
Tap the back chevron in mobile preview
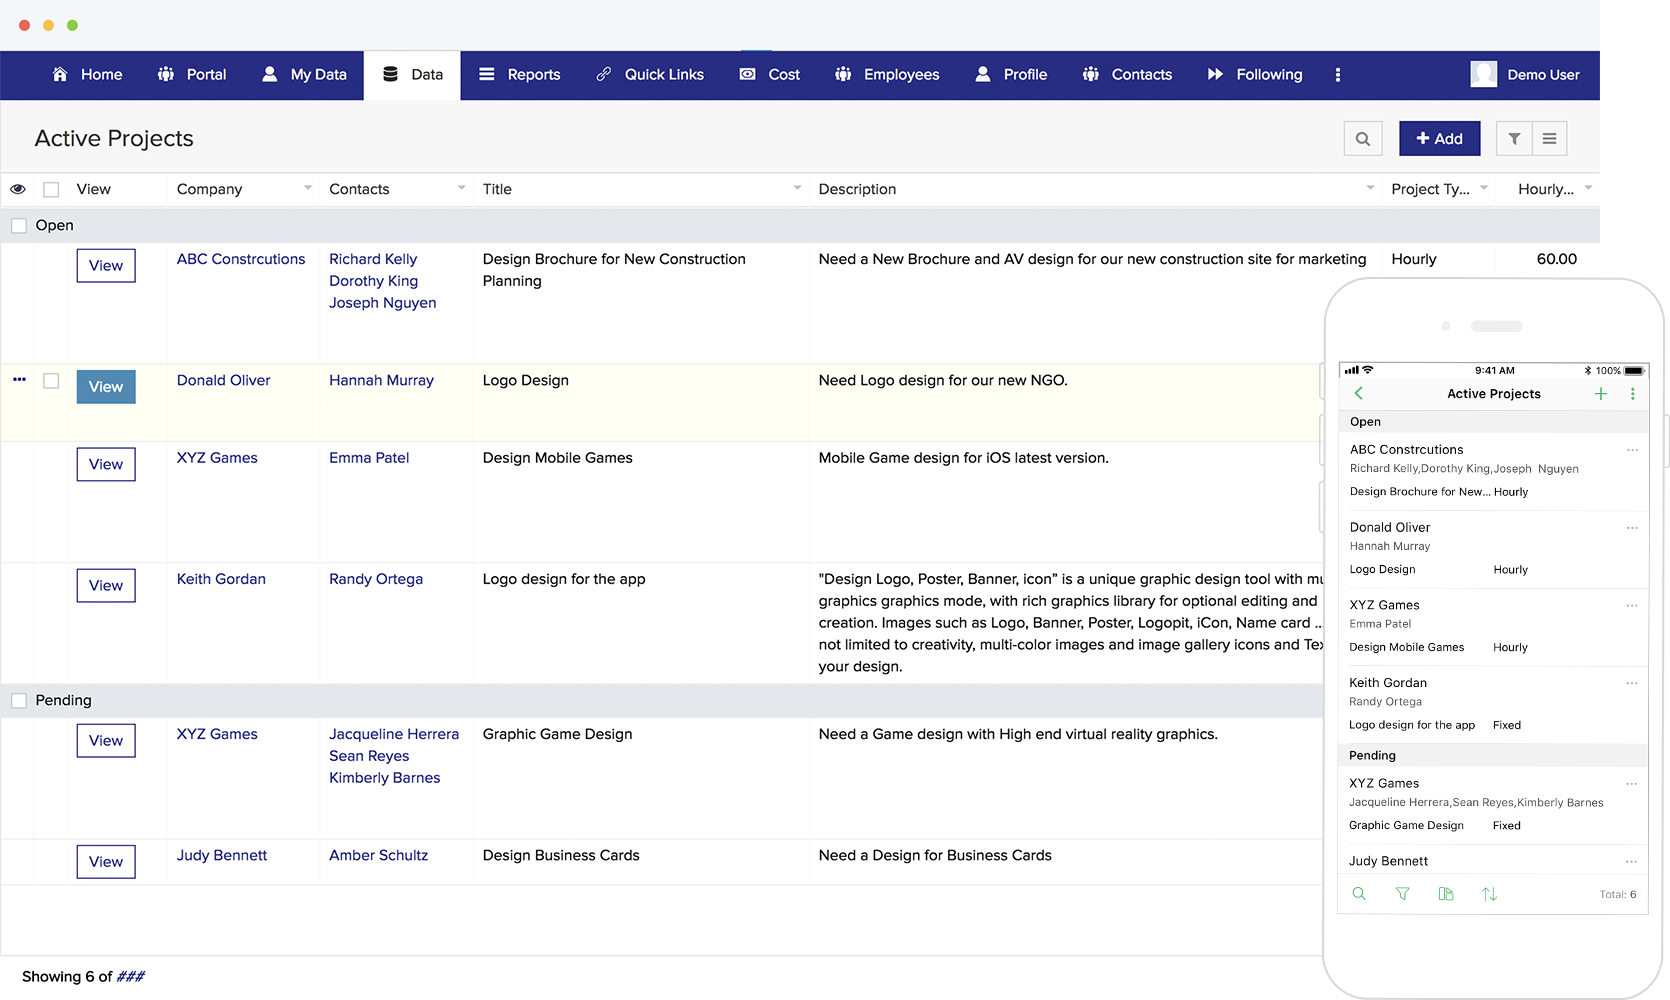1359,394
